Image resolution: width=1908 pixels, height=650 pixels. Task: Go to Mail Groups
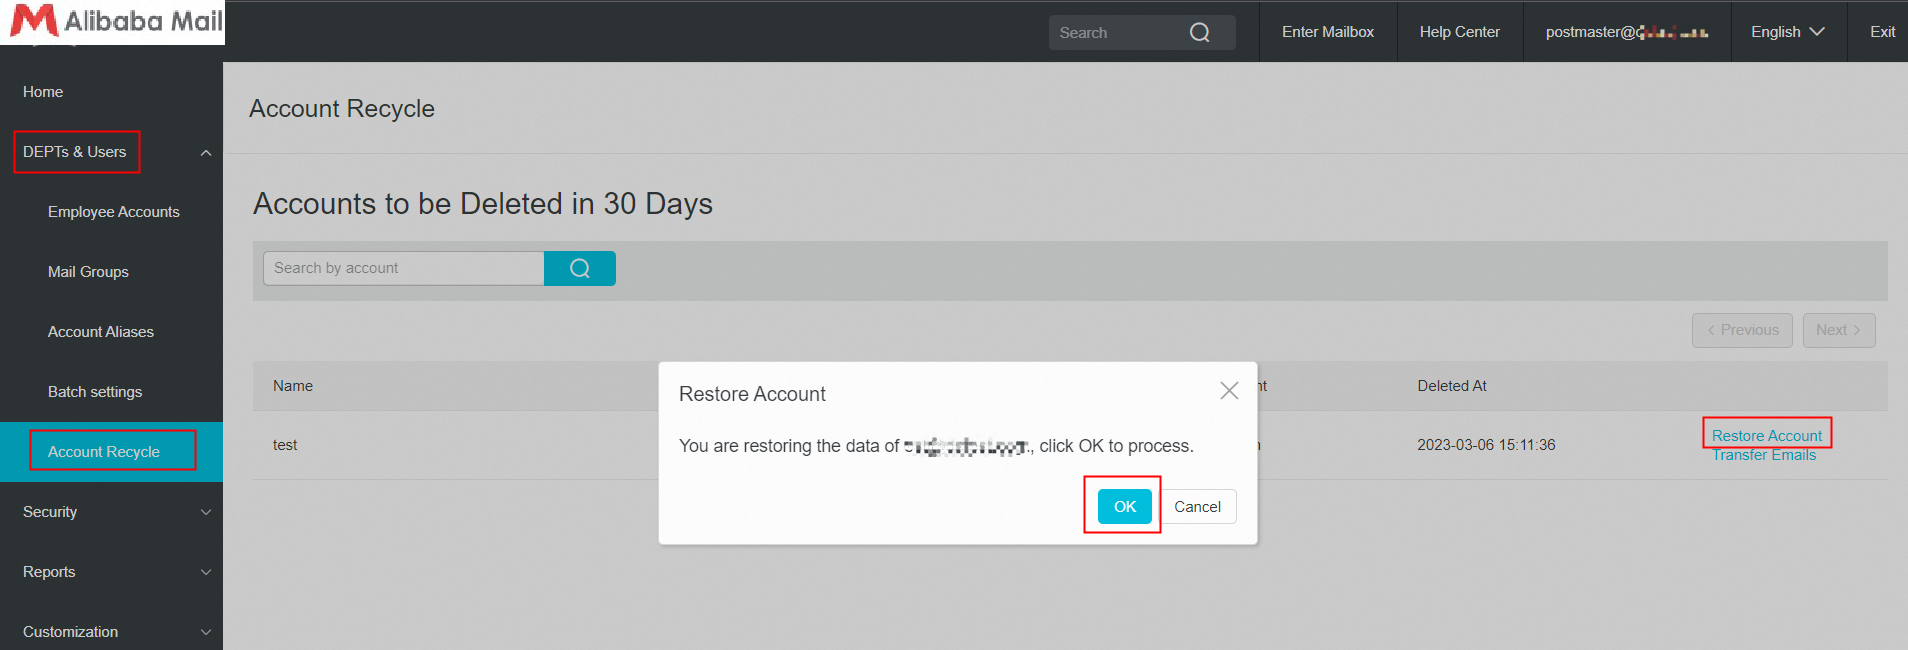coord(88,272)
